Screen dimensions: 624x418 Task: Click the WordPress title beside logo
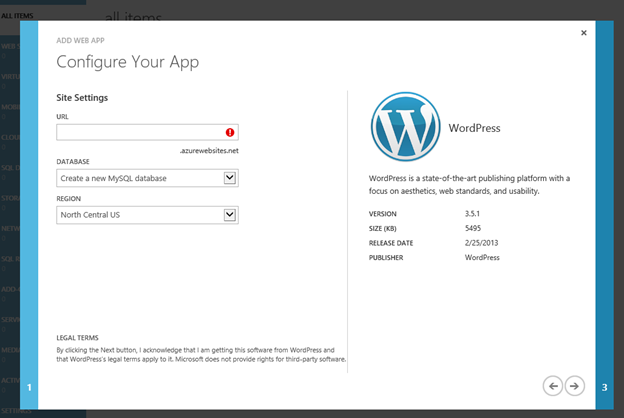coord(474,128)
